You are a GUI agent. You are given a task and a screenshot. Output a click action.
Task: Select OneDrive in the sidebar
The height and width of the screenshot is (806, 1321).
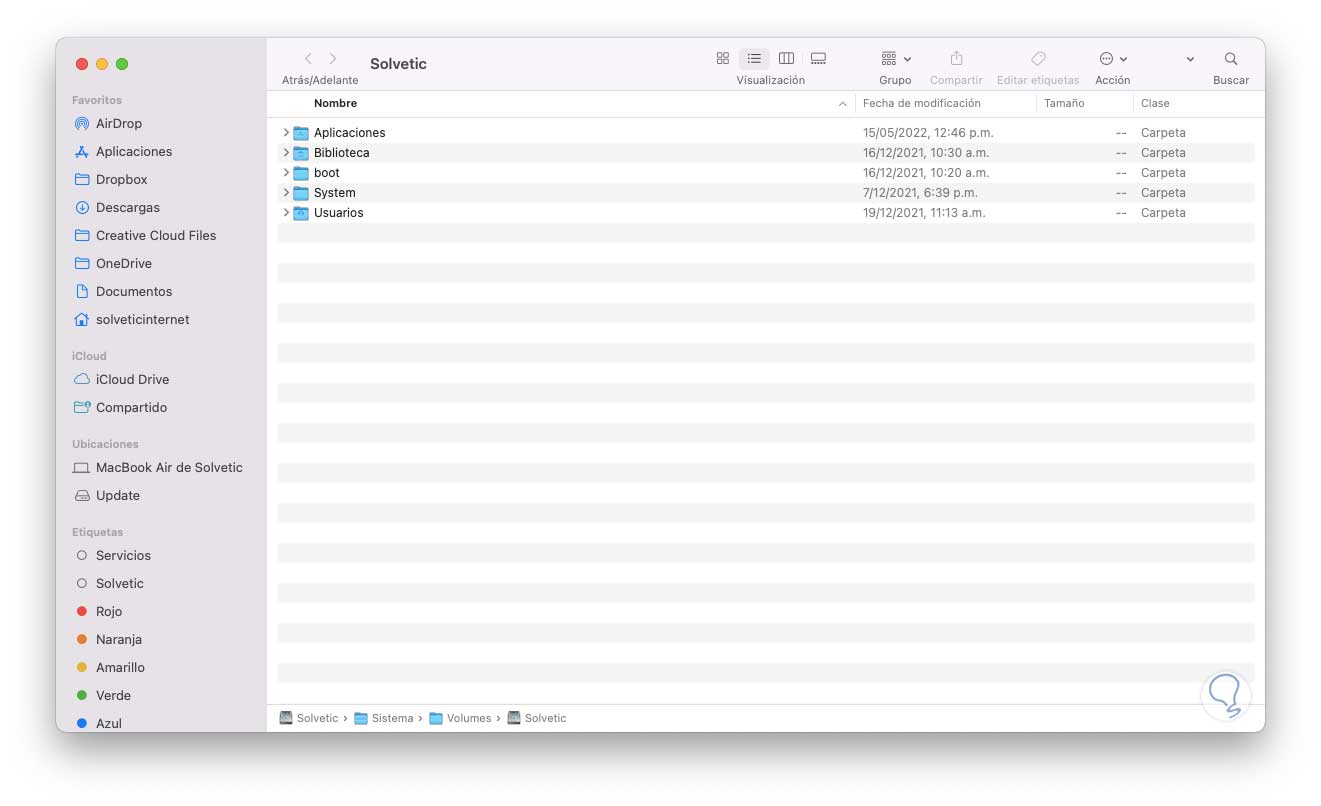pyautogui.click(x=113, y=264)
